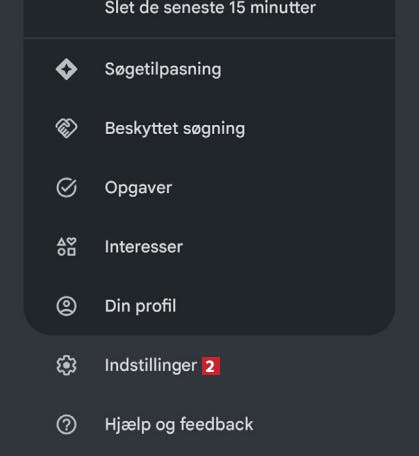This screenshot has width=419, height=456.
Task: Click the Beskyttet søgning handshake icon
Action: click(66, 128)
